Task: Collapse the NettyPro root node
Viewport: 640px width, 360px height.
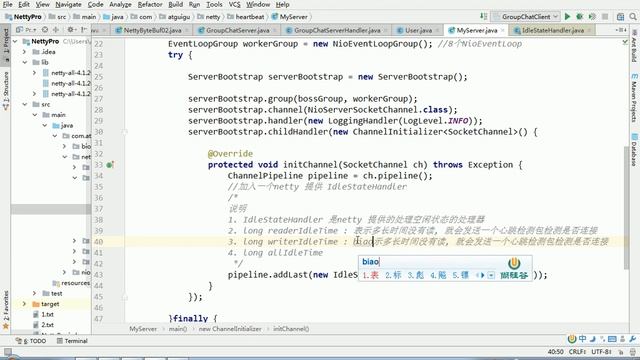Action: click(15, 41)
